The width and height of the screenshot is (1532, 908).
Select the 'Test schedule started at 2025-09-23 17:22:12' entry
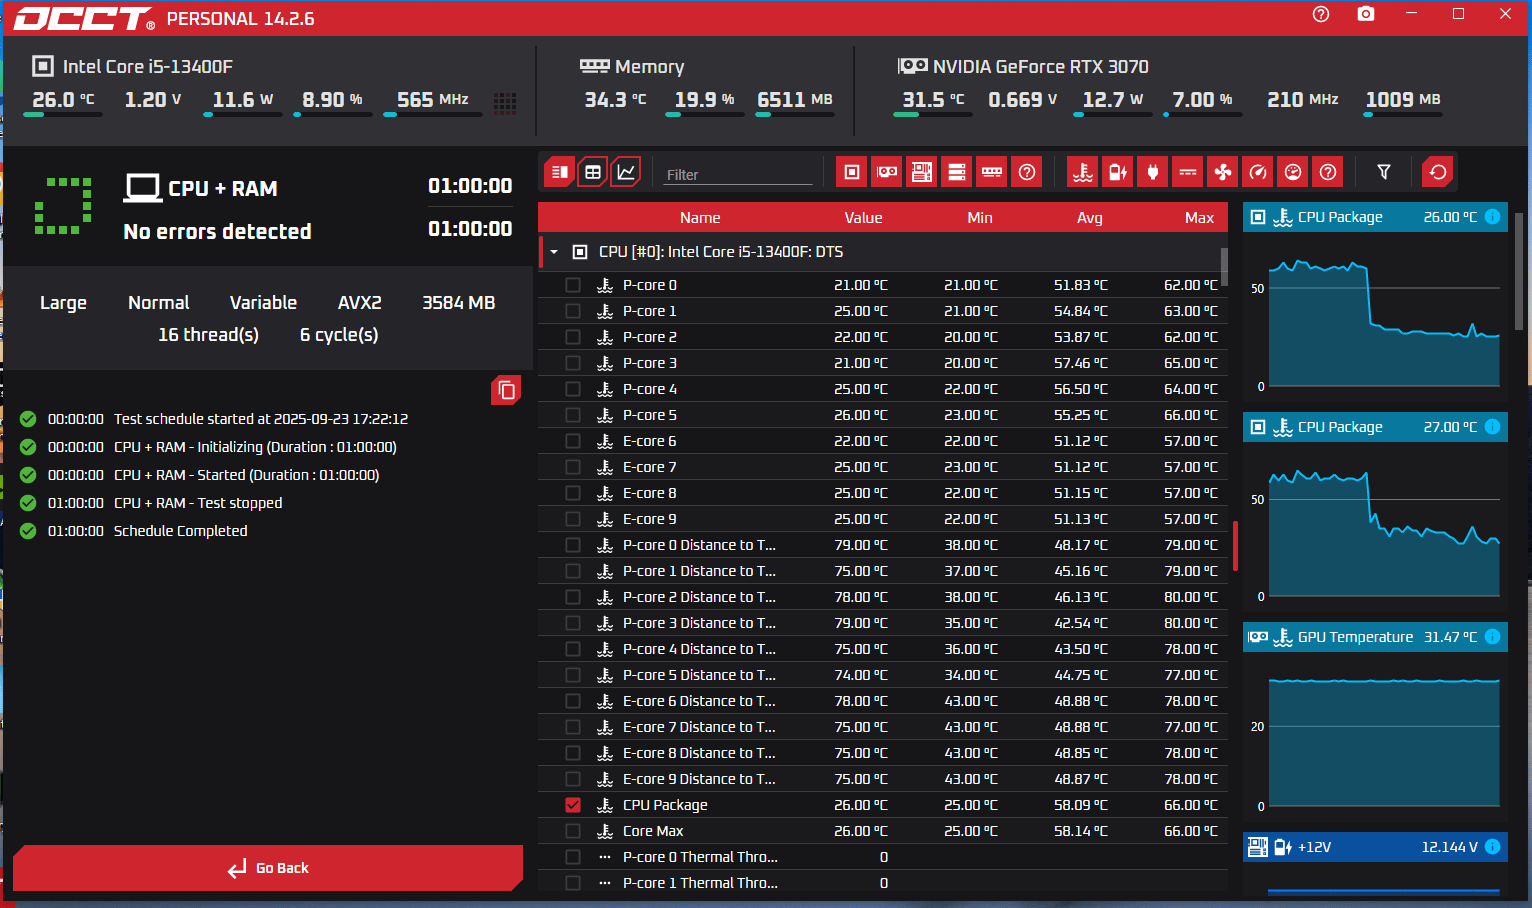261,419
